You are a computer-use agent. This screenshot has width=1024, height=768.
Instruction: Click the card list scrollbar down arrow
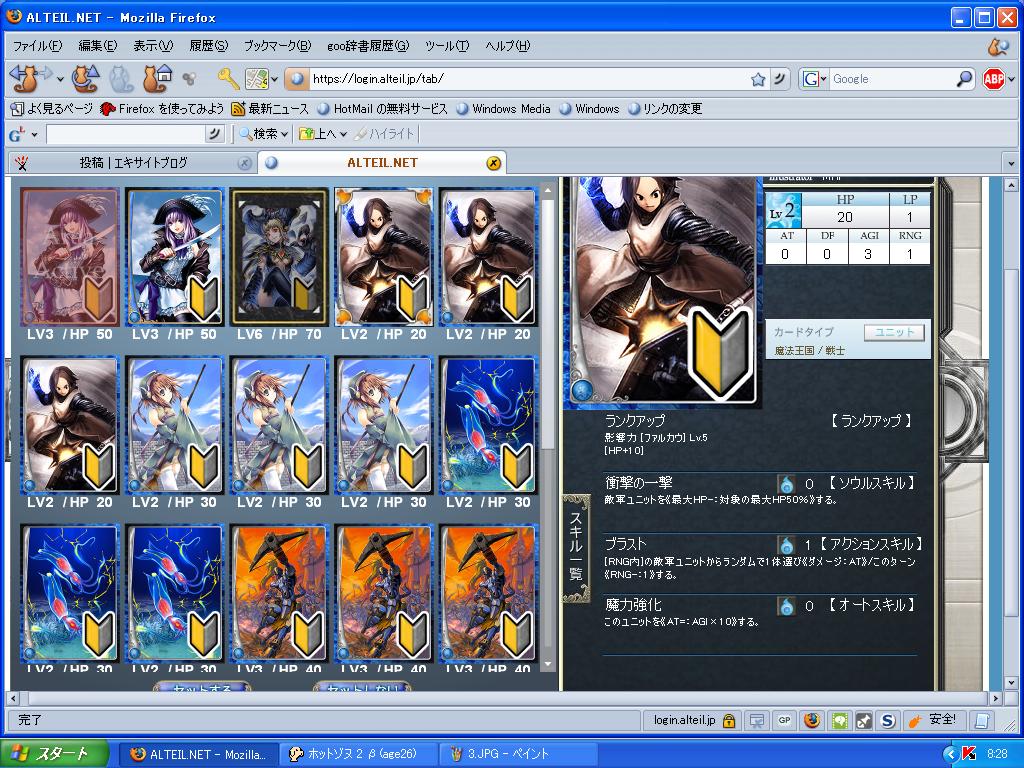[548, 664]
